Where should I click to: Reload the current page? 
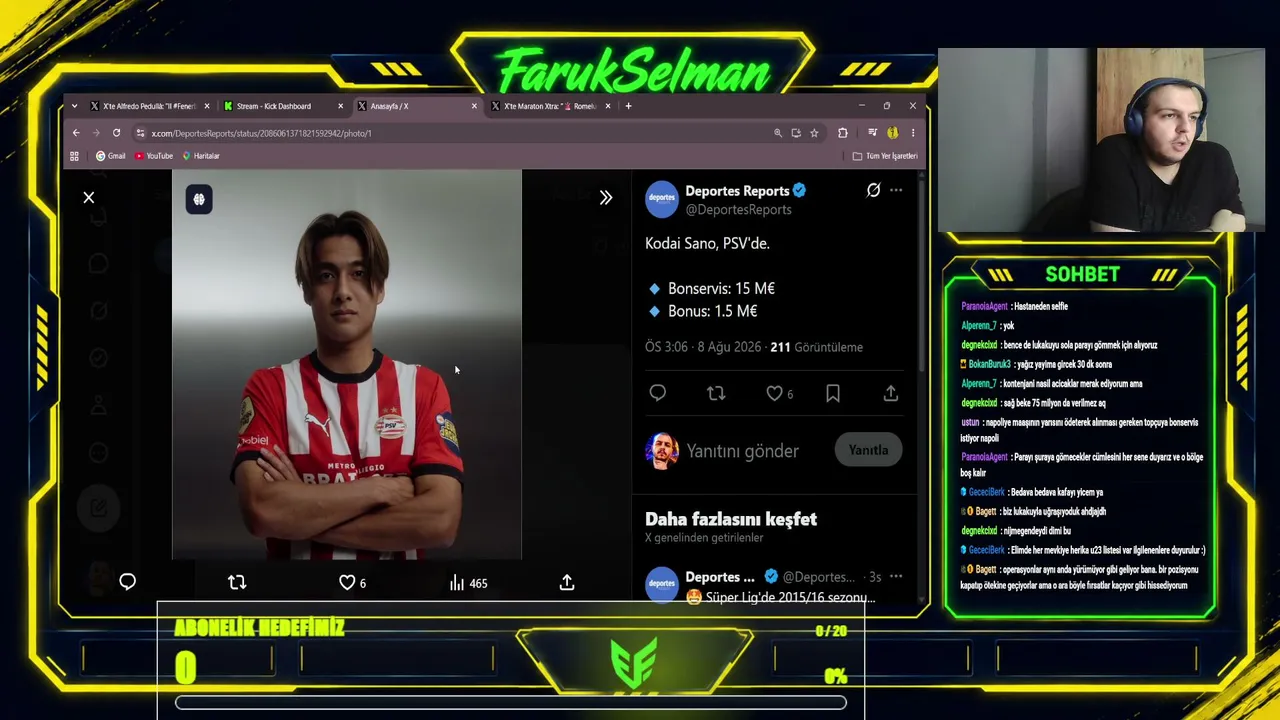pos(116,133)
